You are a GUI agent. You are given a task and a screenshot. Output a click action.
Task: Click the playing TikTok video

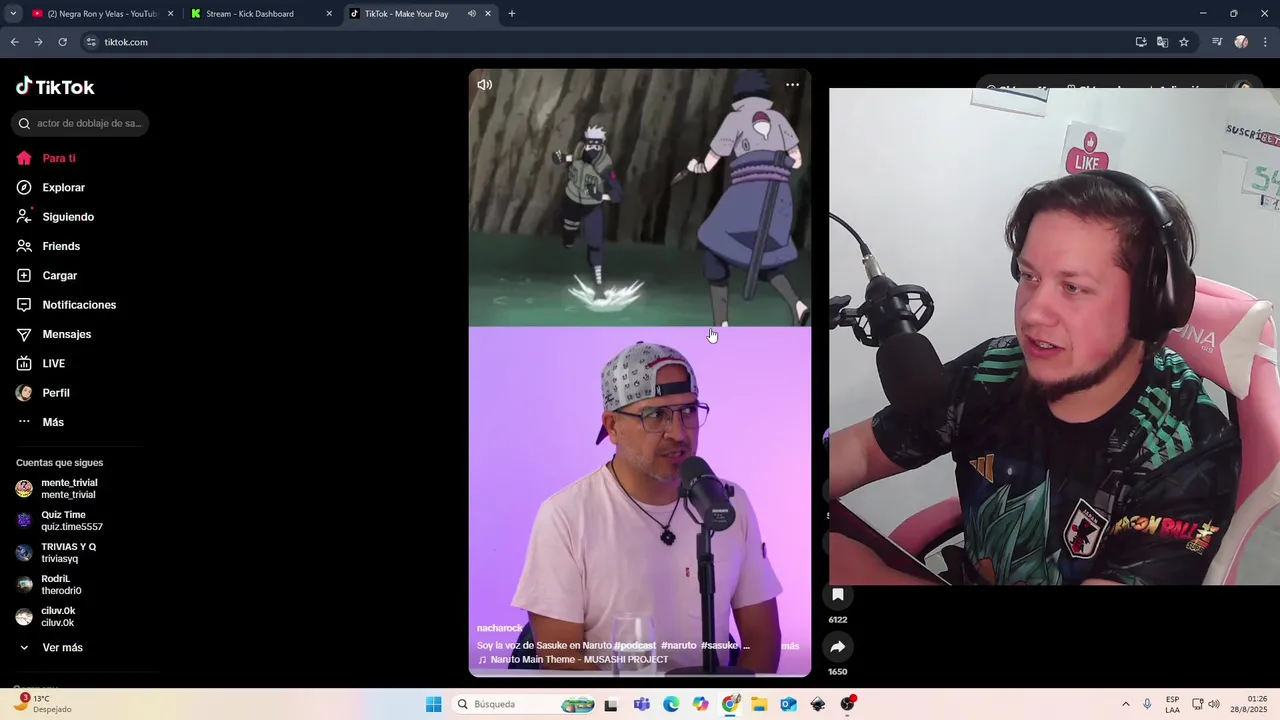(x=640, y=373)
